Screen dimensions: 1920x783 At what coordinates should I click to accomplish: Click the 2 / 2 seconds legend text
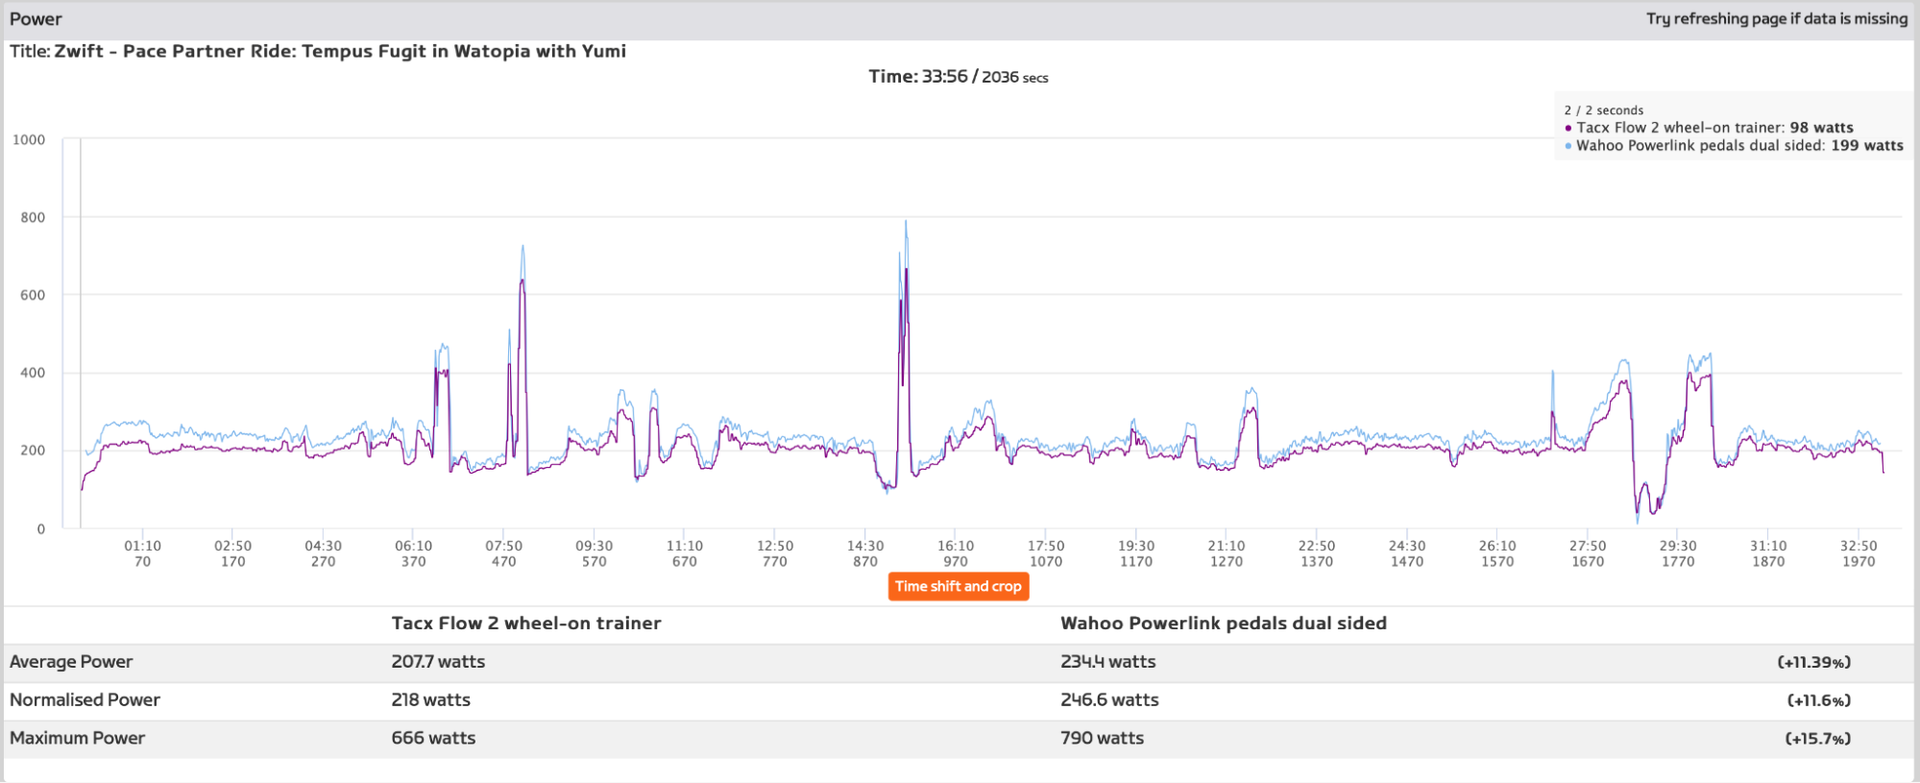[x=1604, y=110]
